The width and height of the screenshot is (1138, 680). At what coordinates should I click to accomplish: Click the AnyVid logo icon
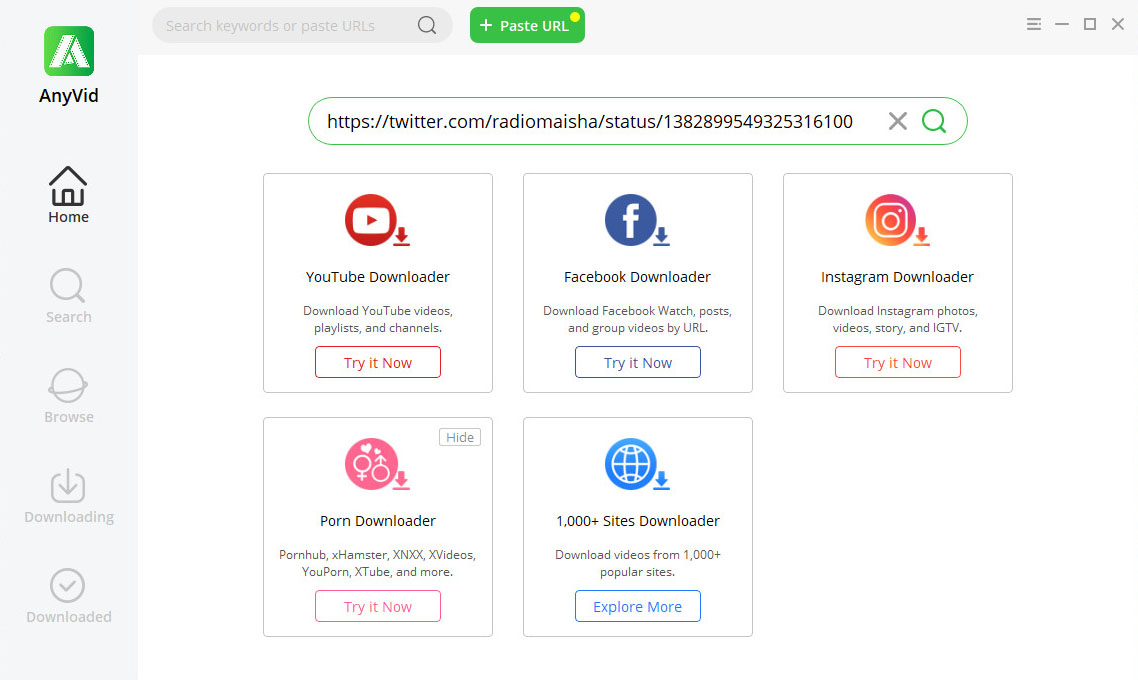pyautogui.click(x=69, y=52)
